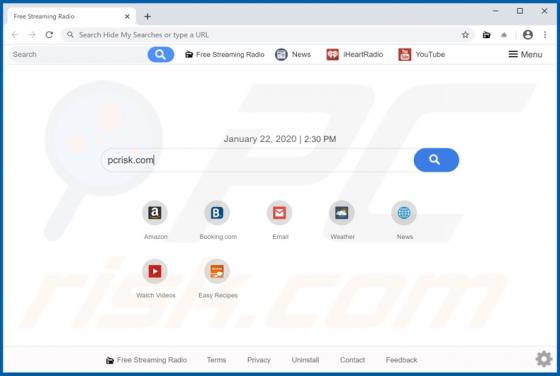Open the News globe shortcut icon

click(x=404, y=213)
